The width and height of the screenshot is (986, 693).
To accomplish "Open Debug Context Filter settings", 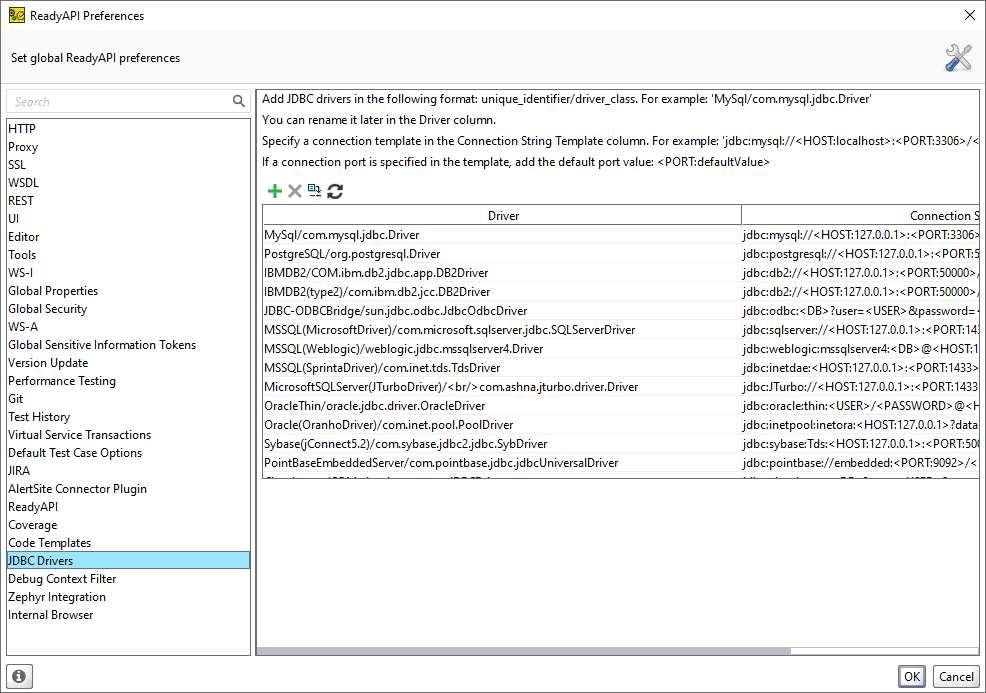I will pyautogui.click(x=128, y=579).
